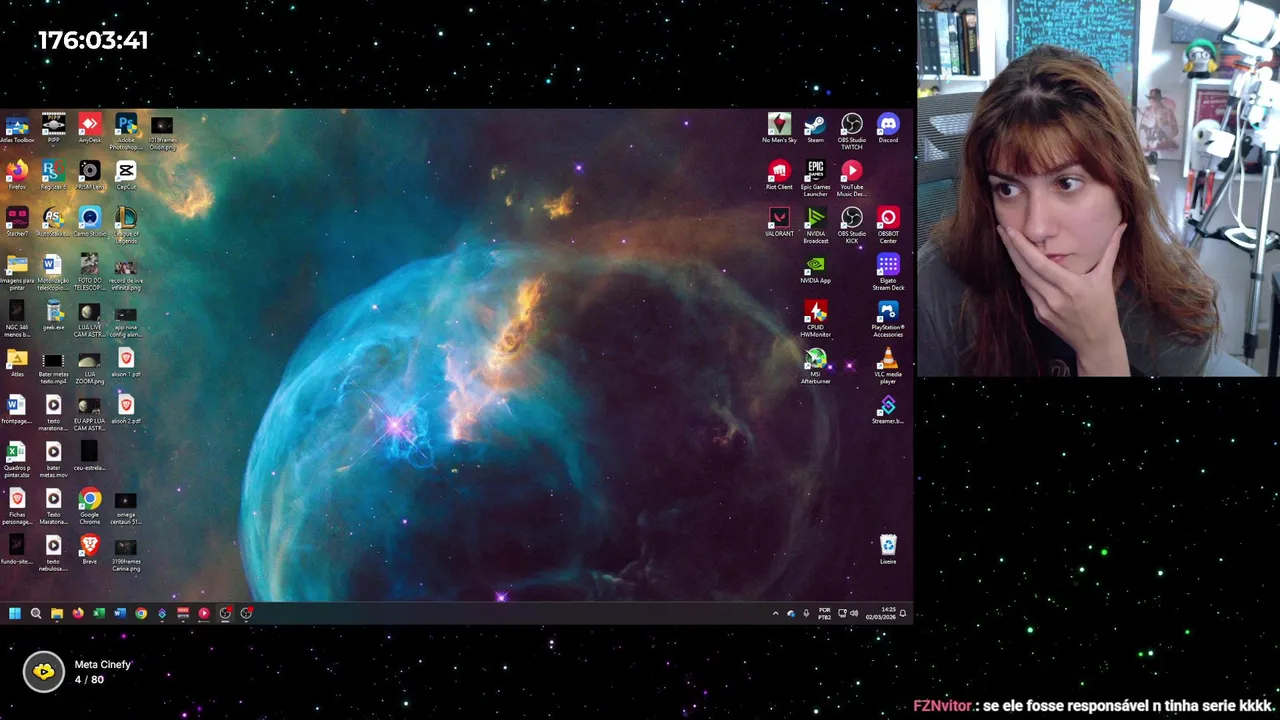
Task: Select Quadros p pintar.xlsx spreadsheet
Action: pyautogui.click(x=17, y=459)
